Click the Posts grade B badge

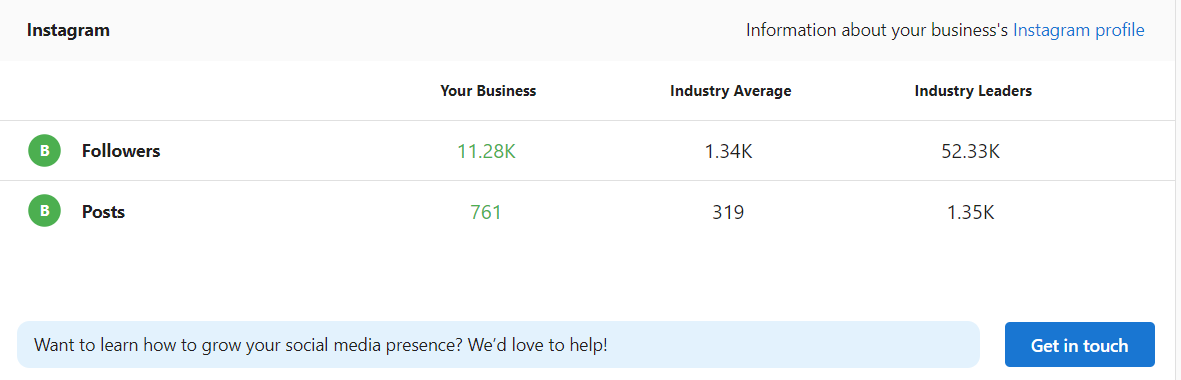pos(44,211)
